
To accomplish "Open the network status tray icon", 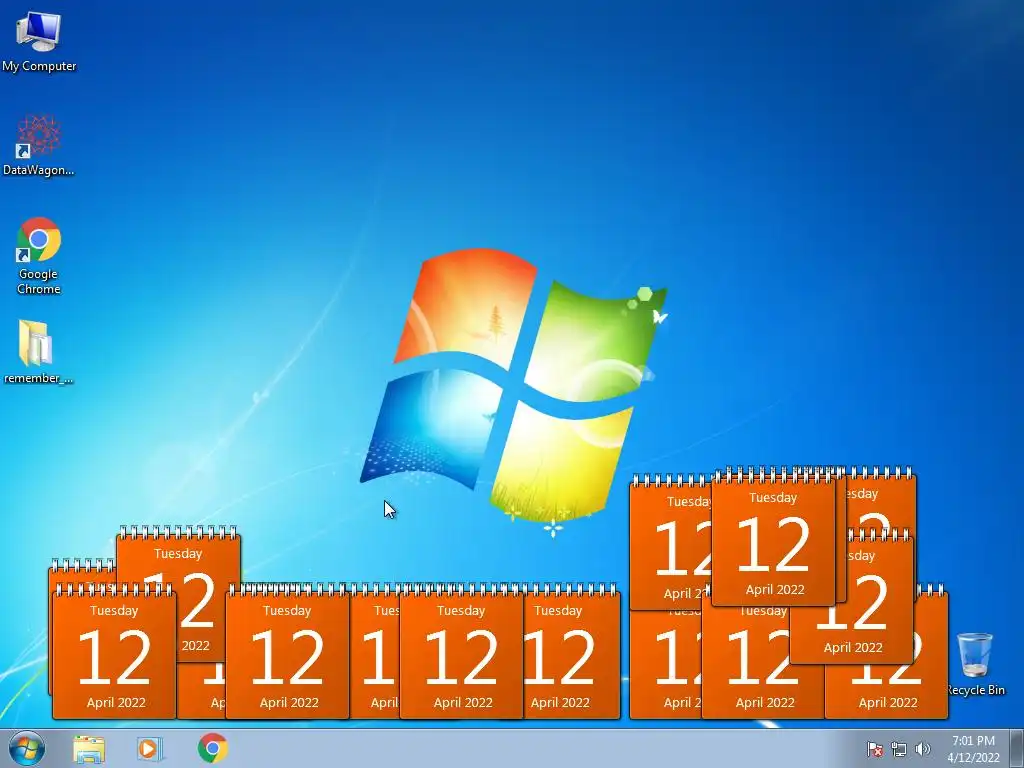I will pyautogui.click(x=899, y=750).
